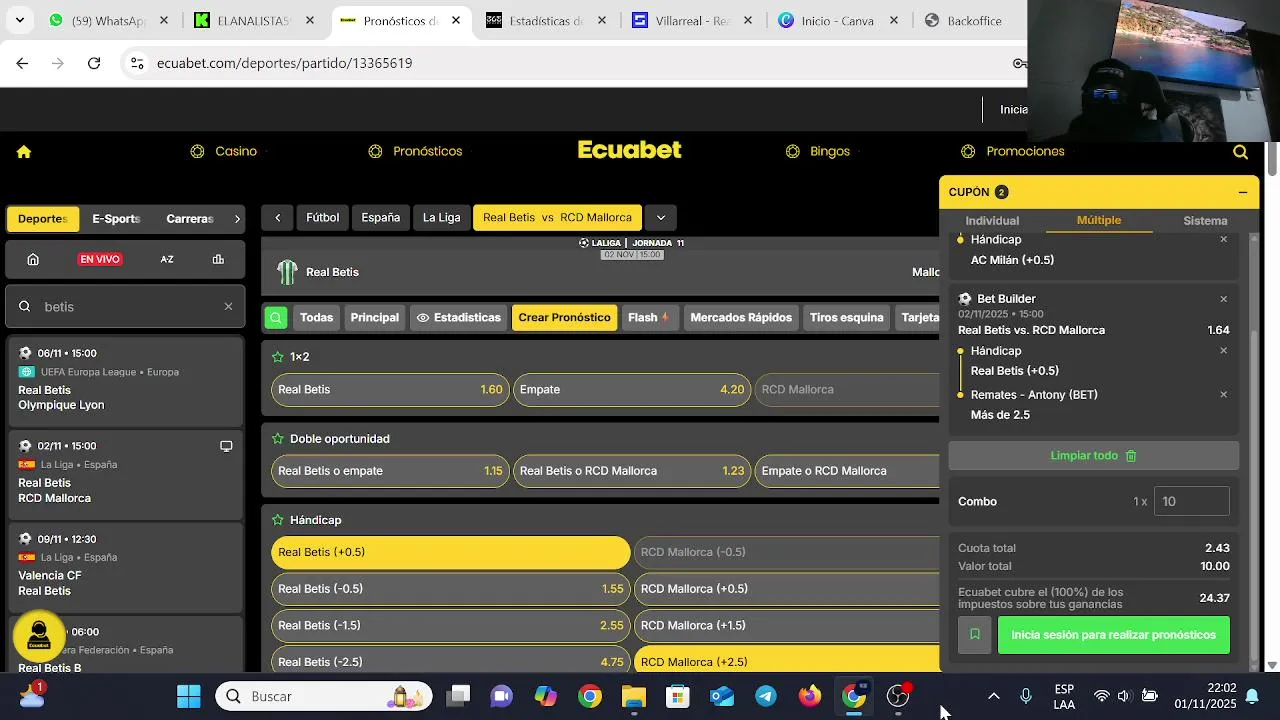This screenshot has height=720, width=1280.
Task: Open Valencia CF vs Real Betis match
Action: click(x=125, y=566)
